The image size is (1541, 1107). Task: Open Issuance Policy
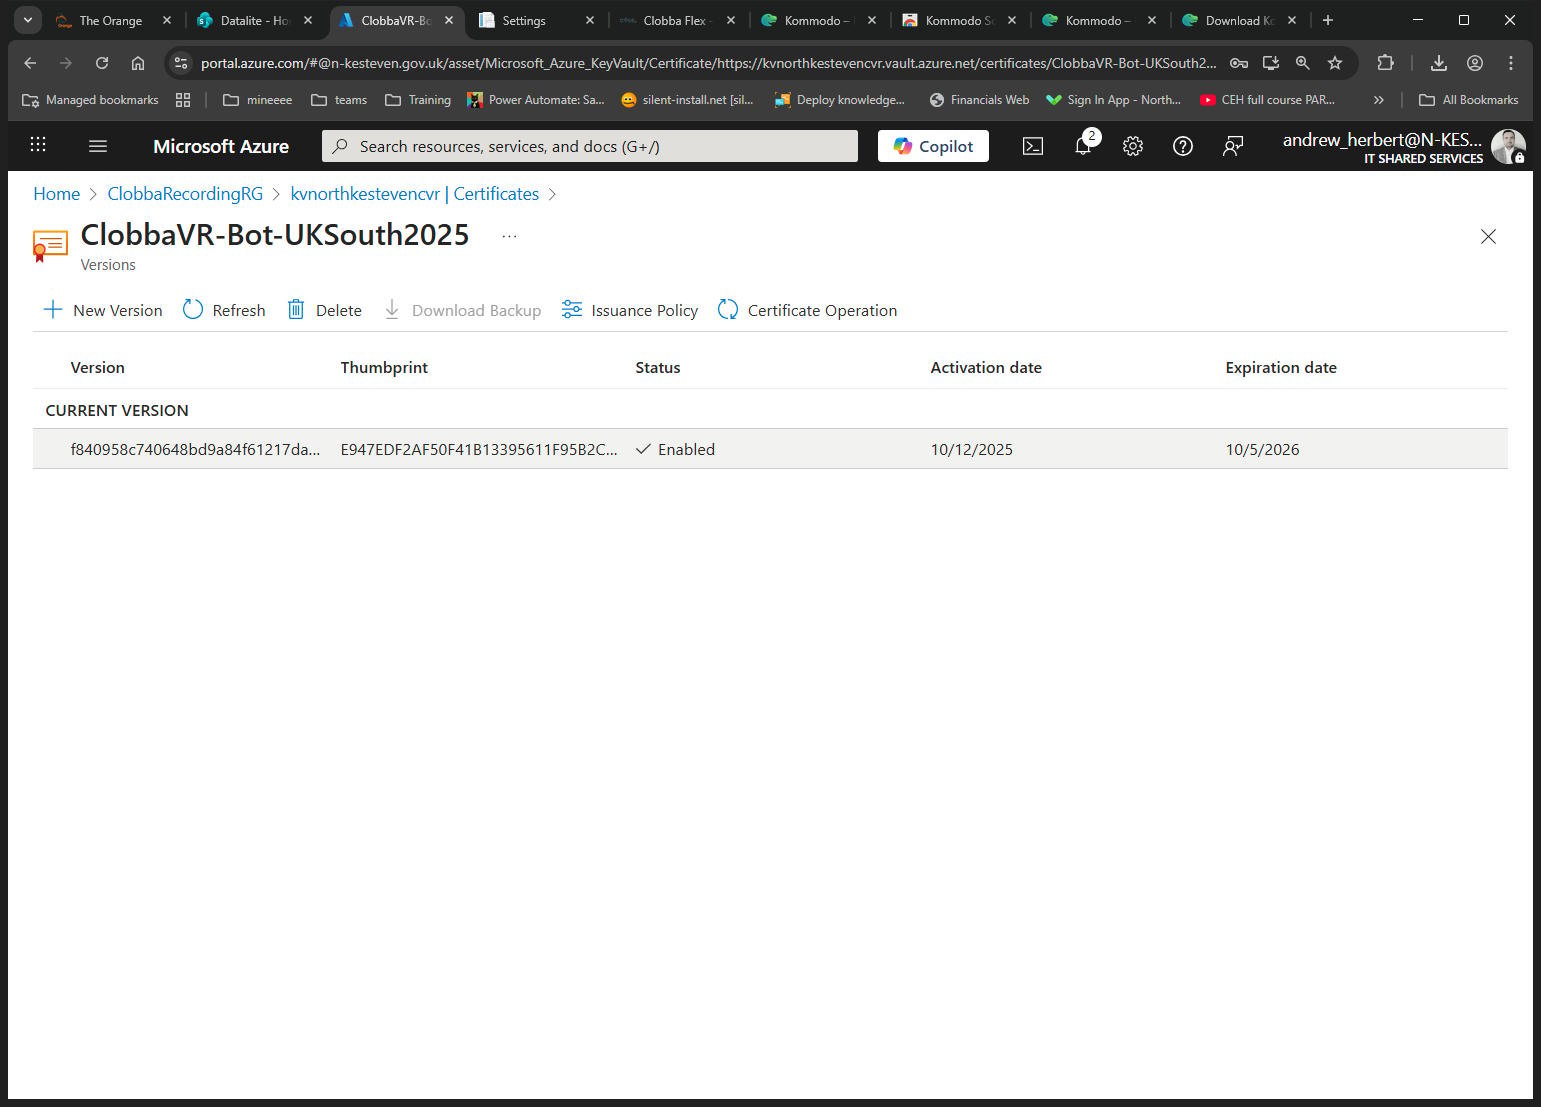coord(630,310)
